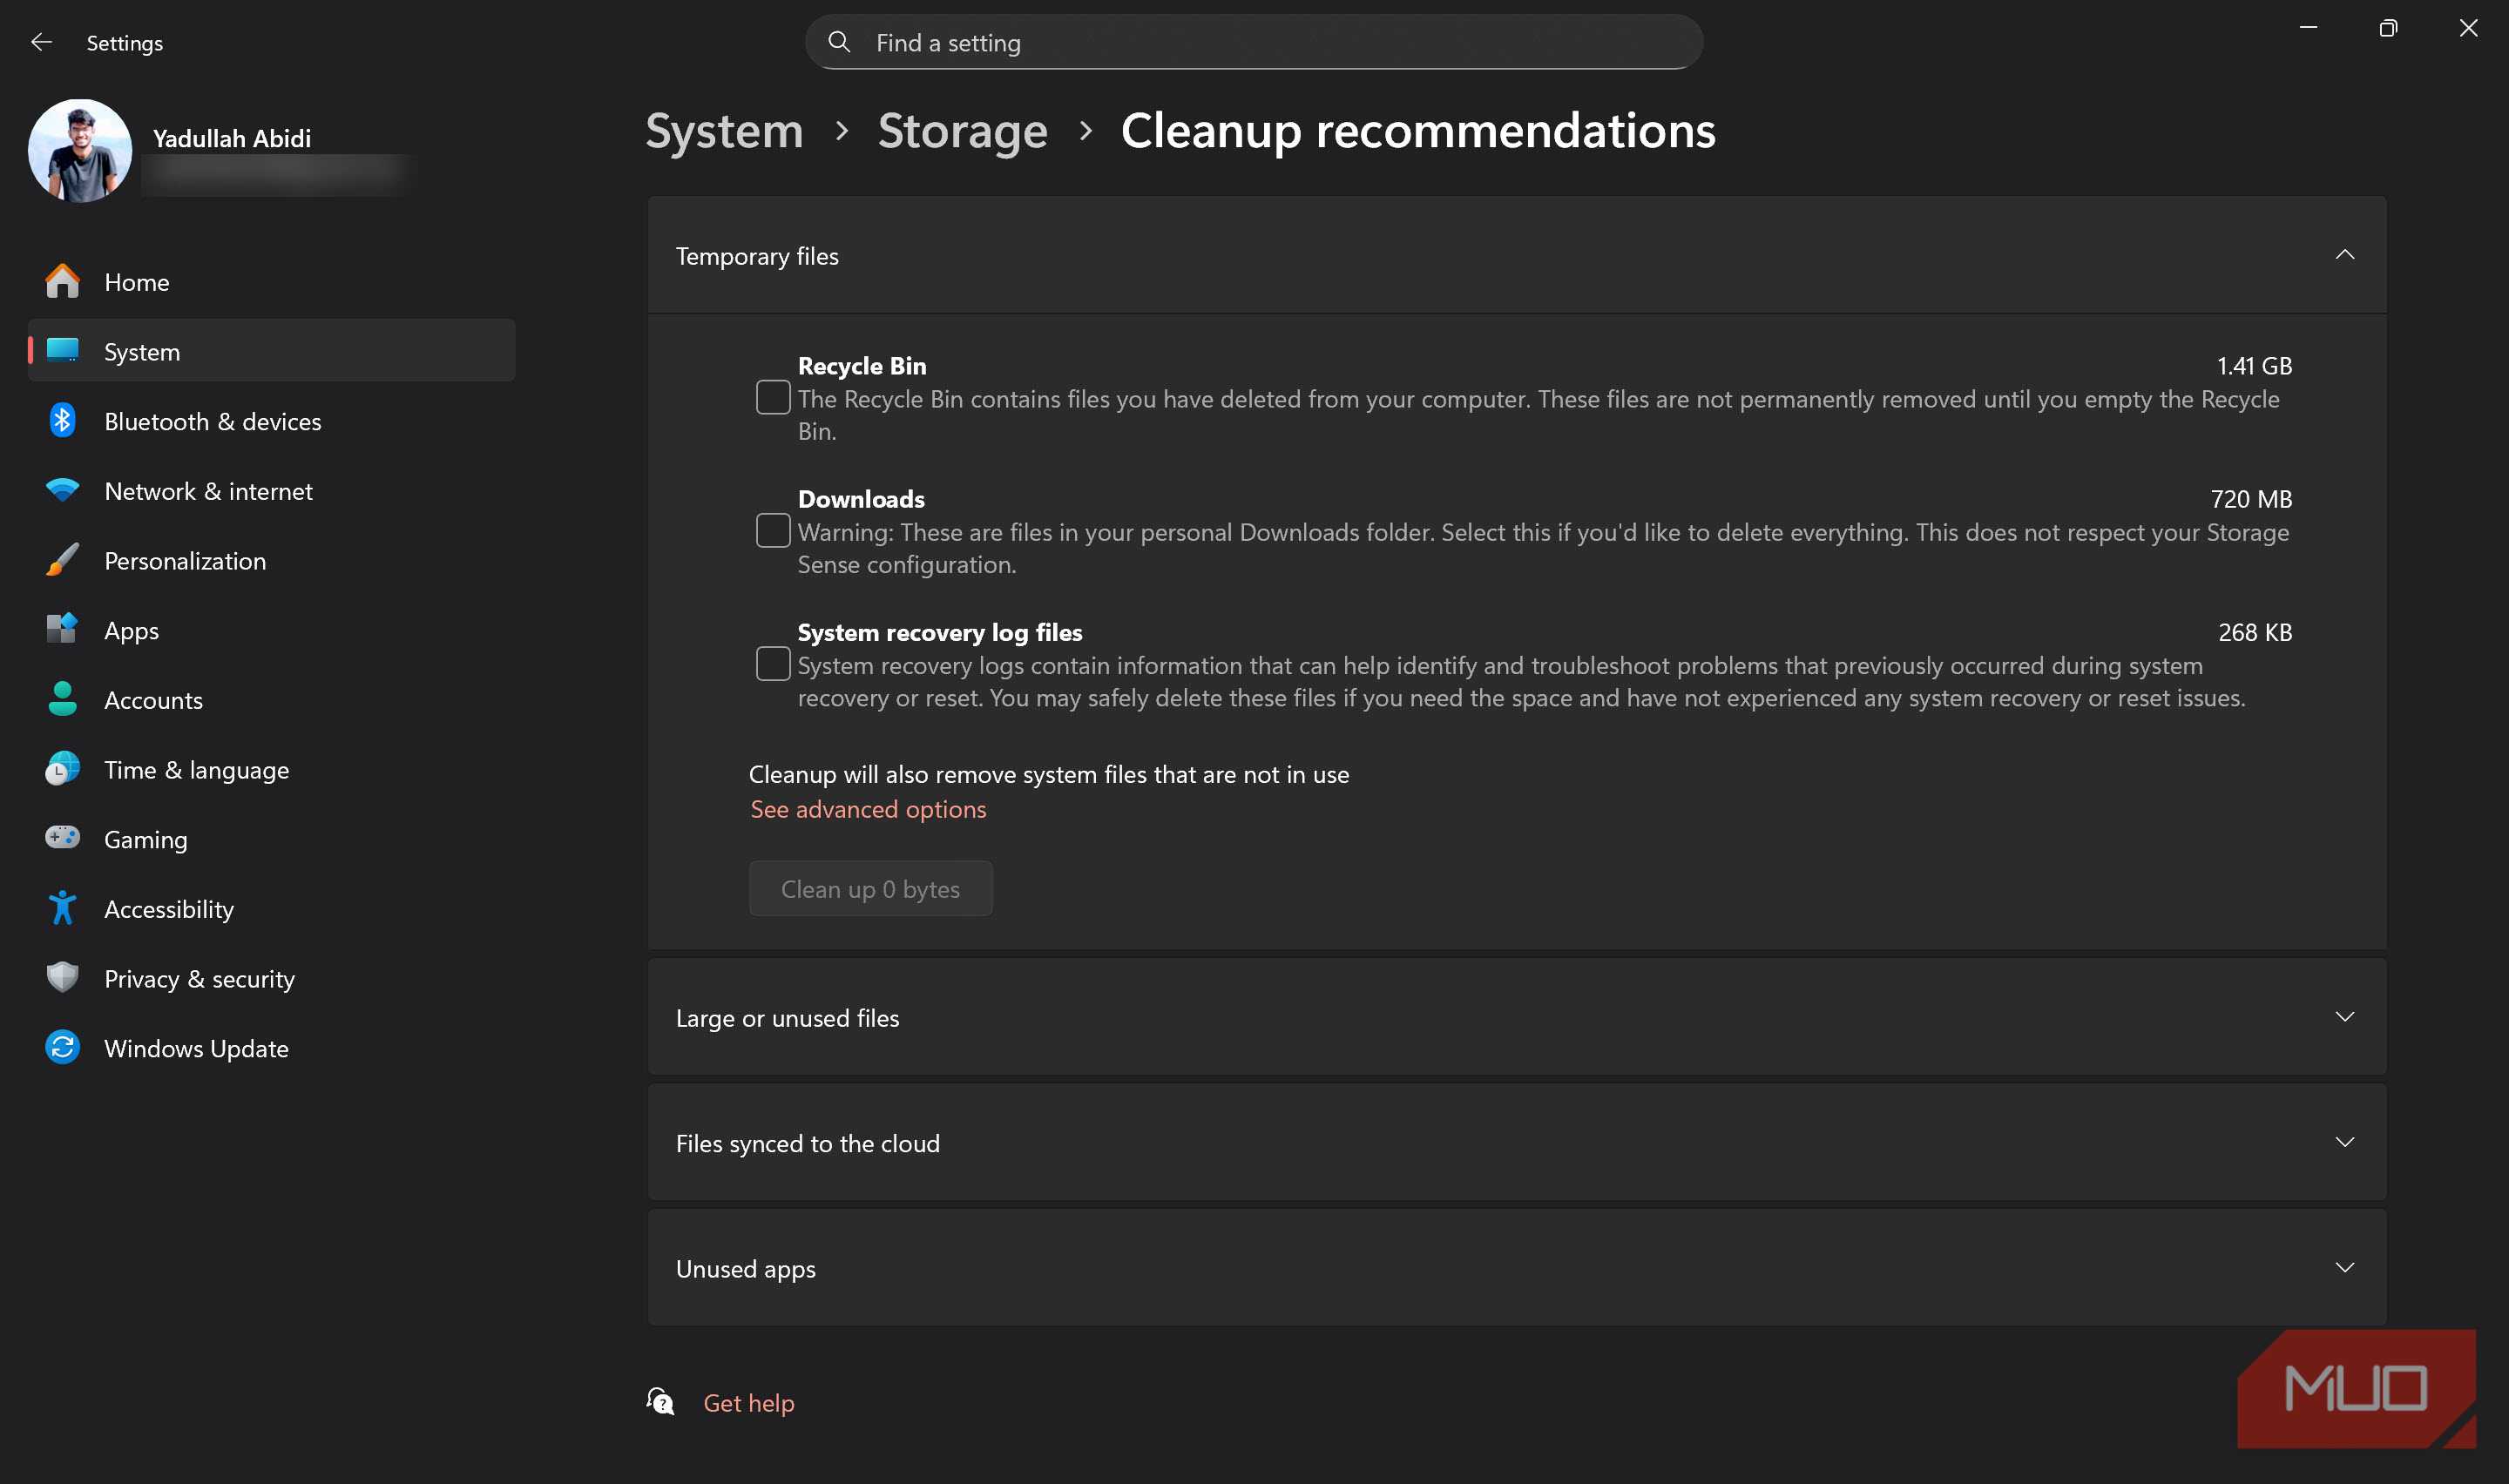Click the Accessibility figure icon
The height and width of the screenshot is (1484, 2509).
pyautogui.click(x=62, y=908)
